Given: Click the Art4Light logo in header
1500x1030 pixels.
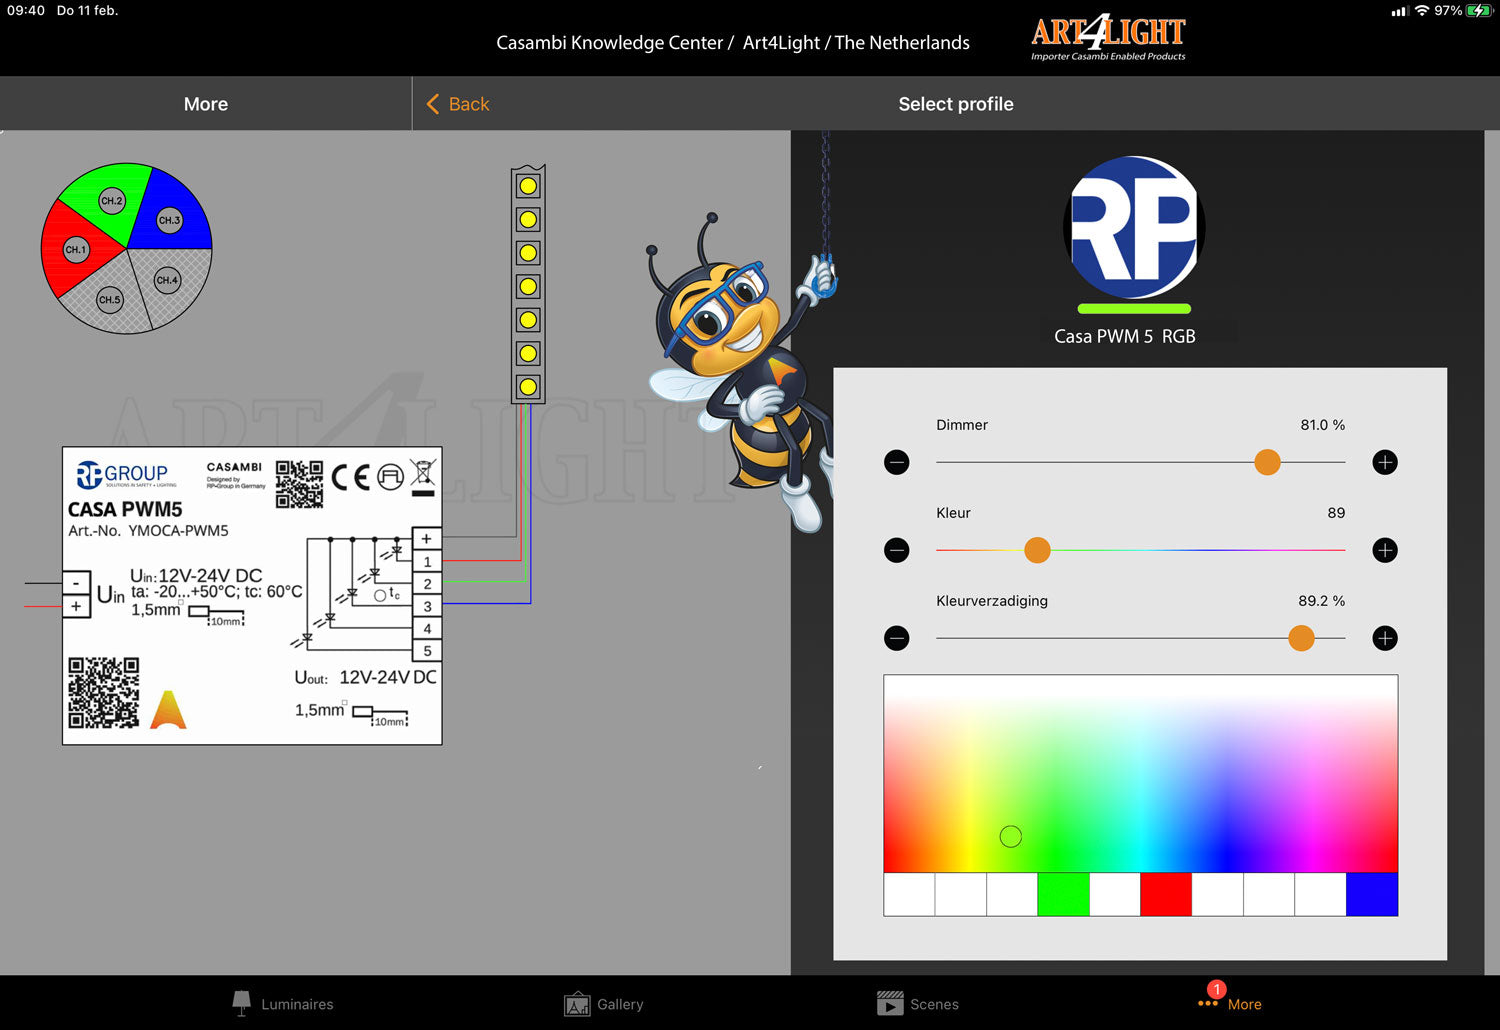Looking at the screenshot, I should (1108, 38).
